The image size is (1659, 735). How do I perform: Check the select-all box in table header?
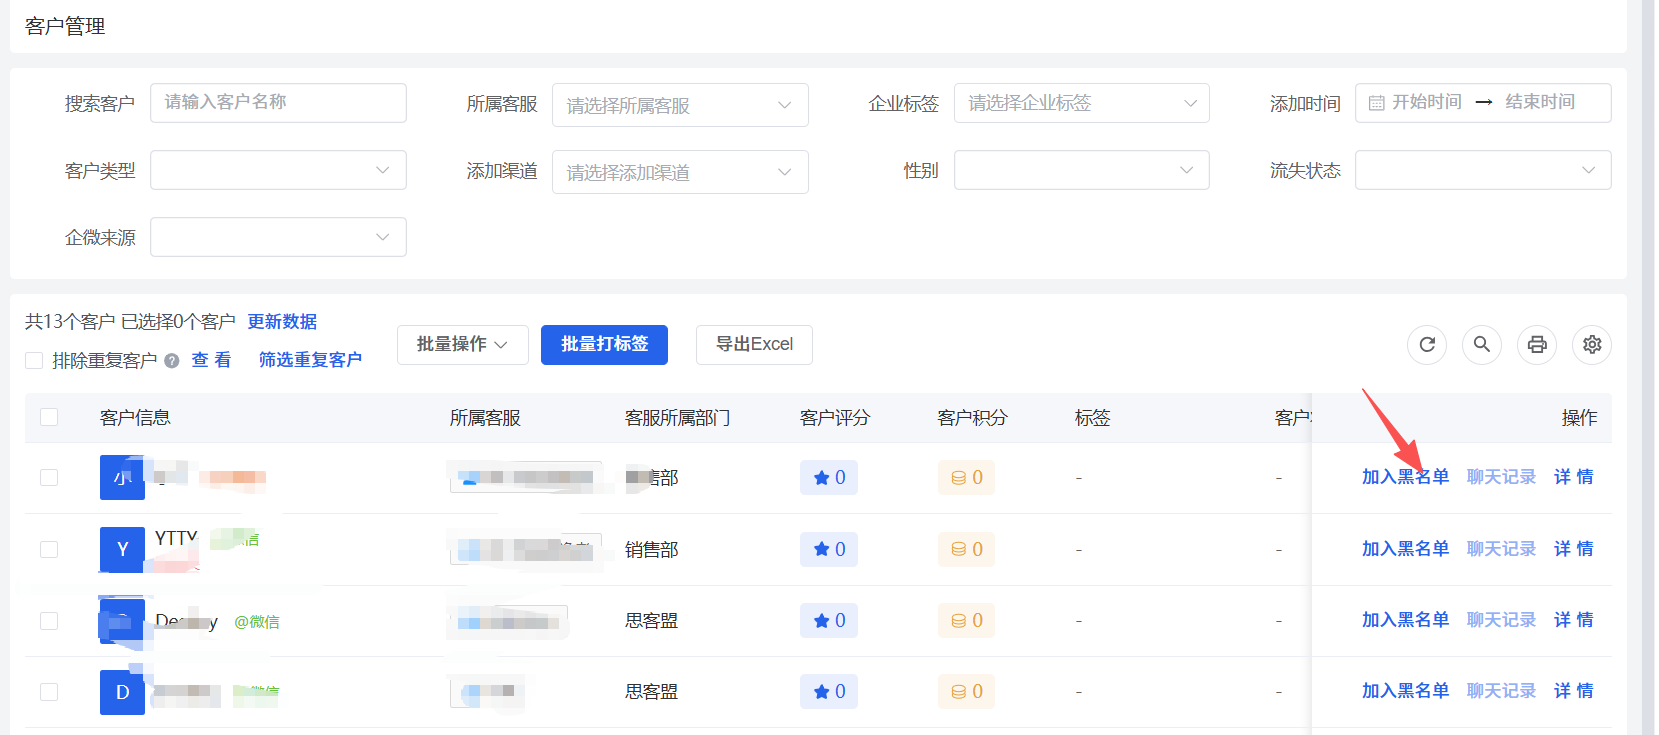49,417
